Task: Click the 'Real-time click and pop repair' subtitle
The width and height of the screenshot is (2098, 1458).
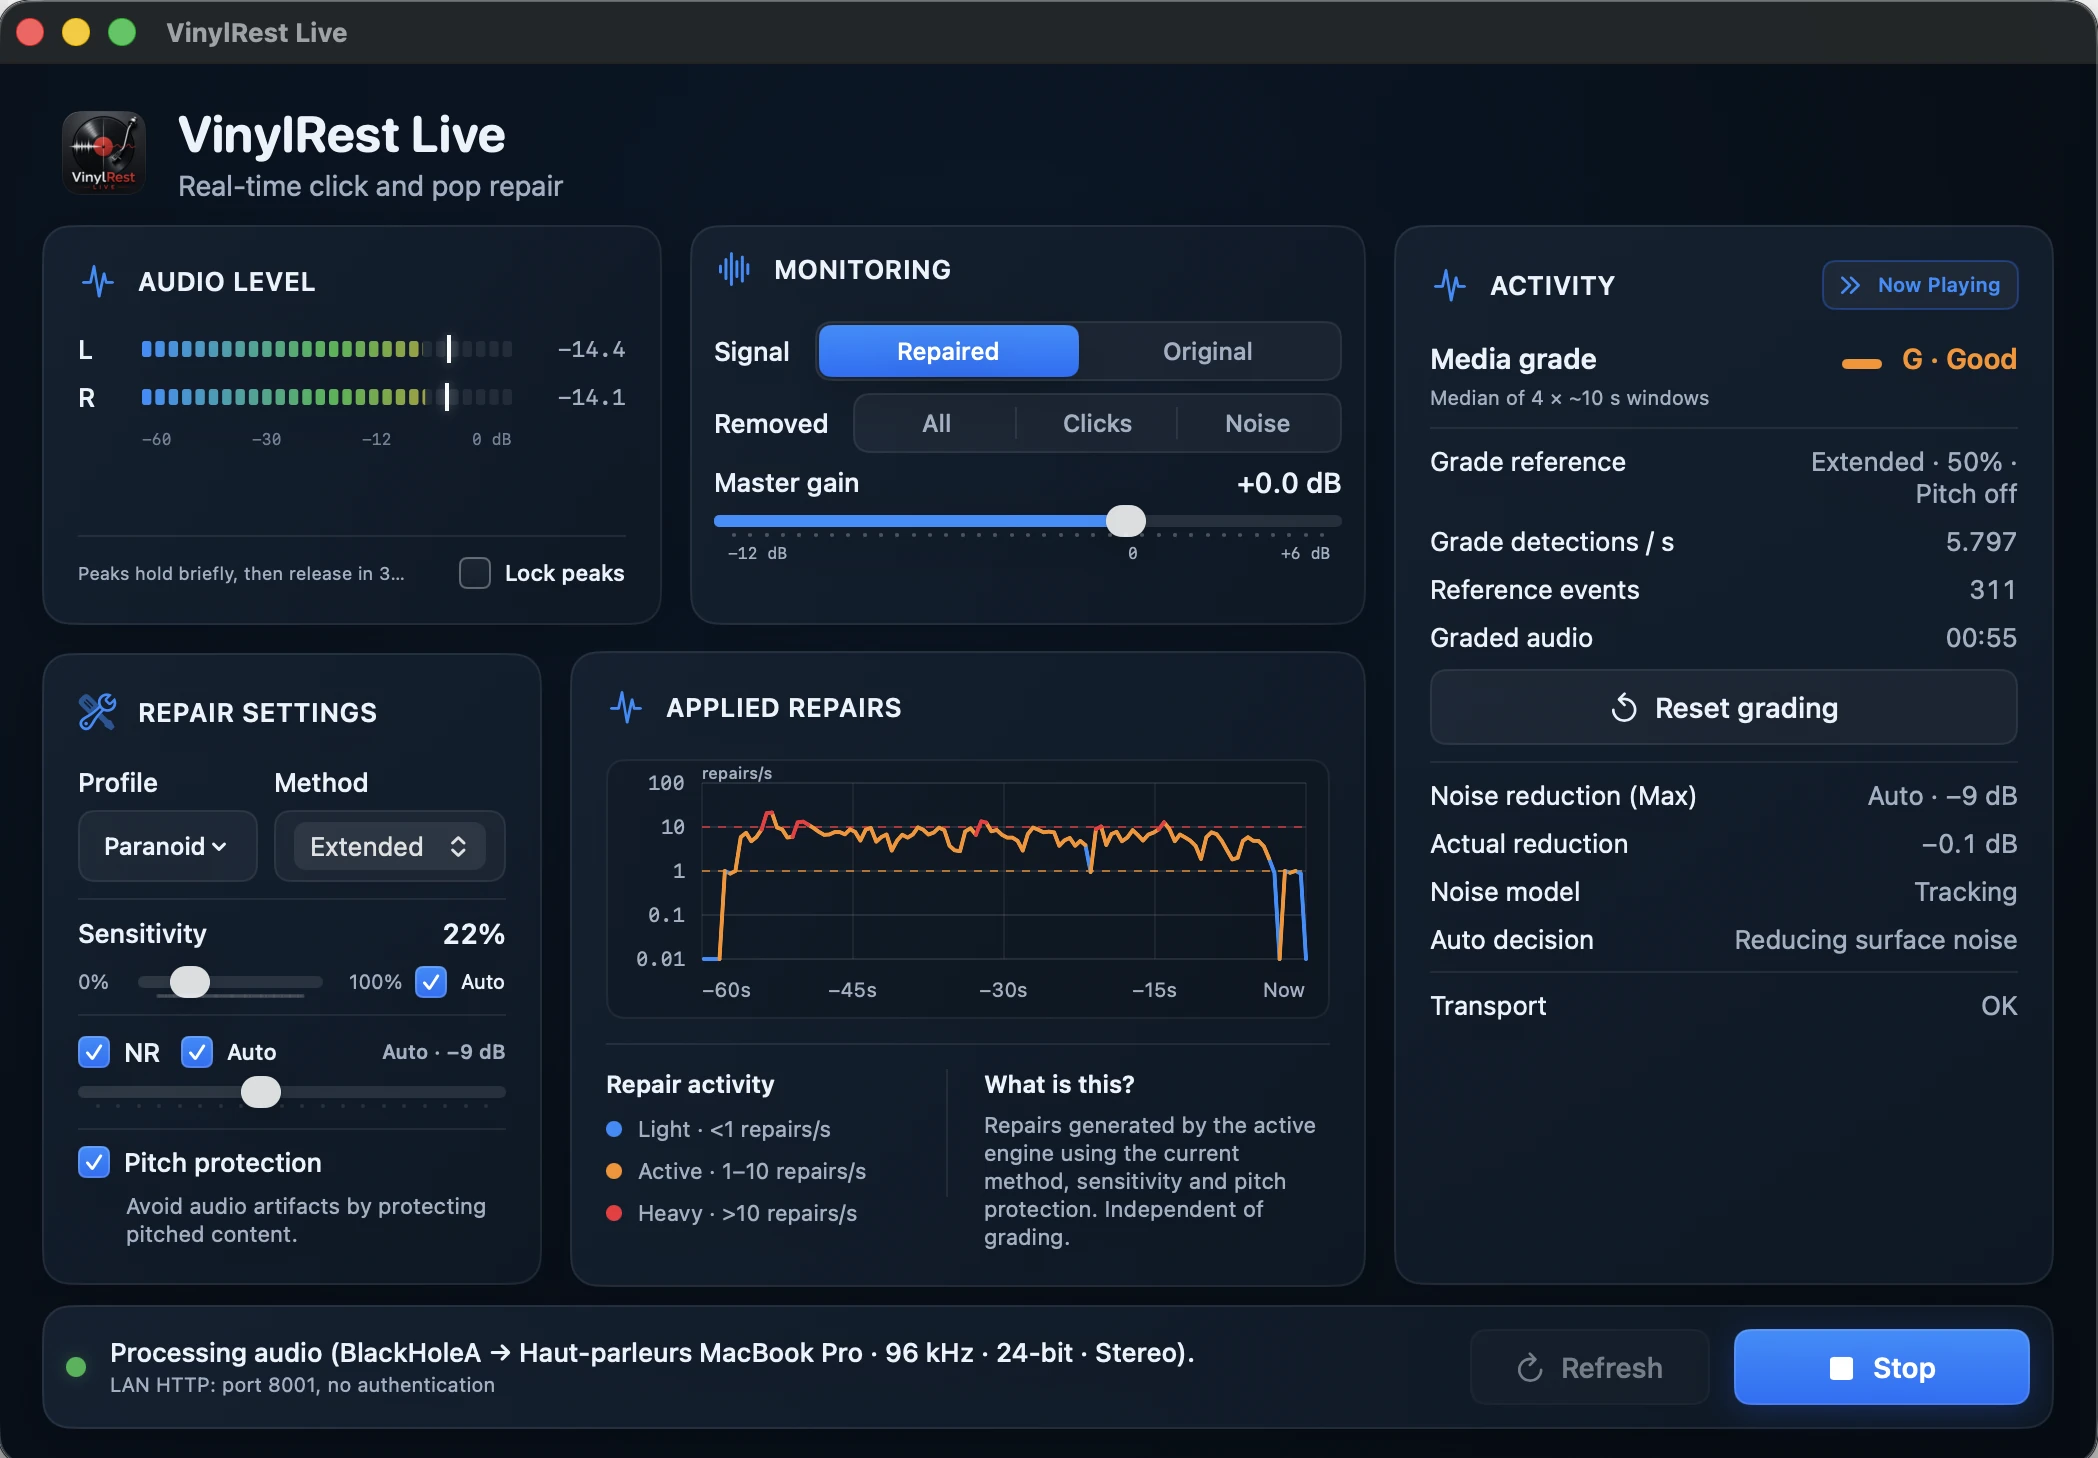Action: (x=370, y=186)
